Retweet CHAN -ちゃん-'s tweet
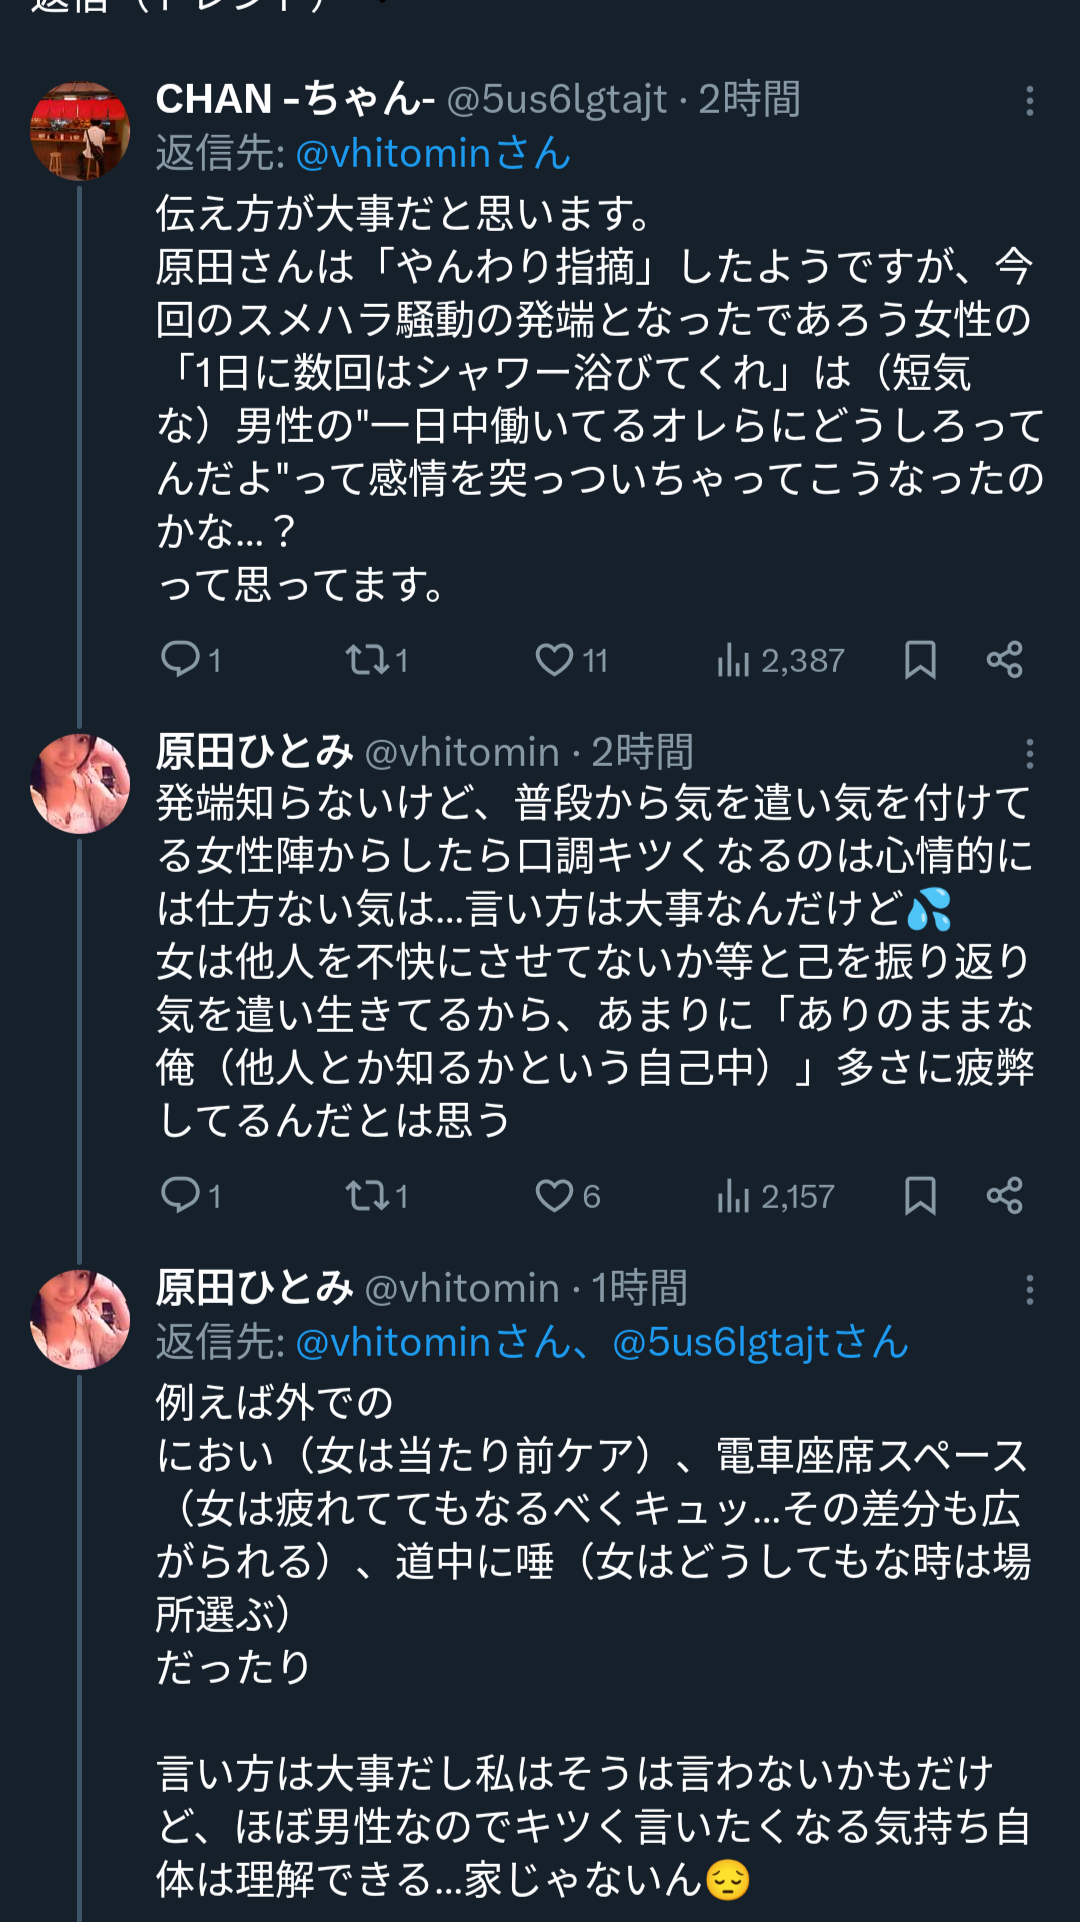This screenshot has height=1922, width=1080. coord(366,660)
